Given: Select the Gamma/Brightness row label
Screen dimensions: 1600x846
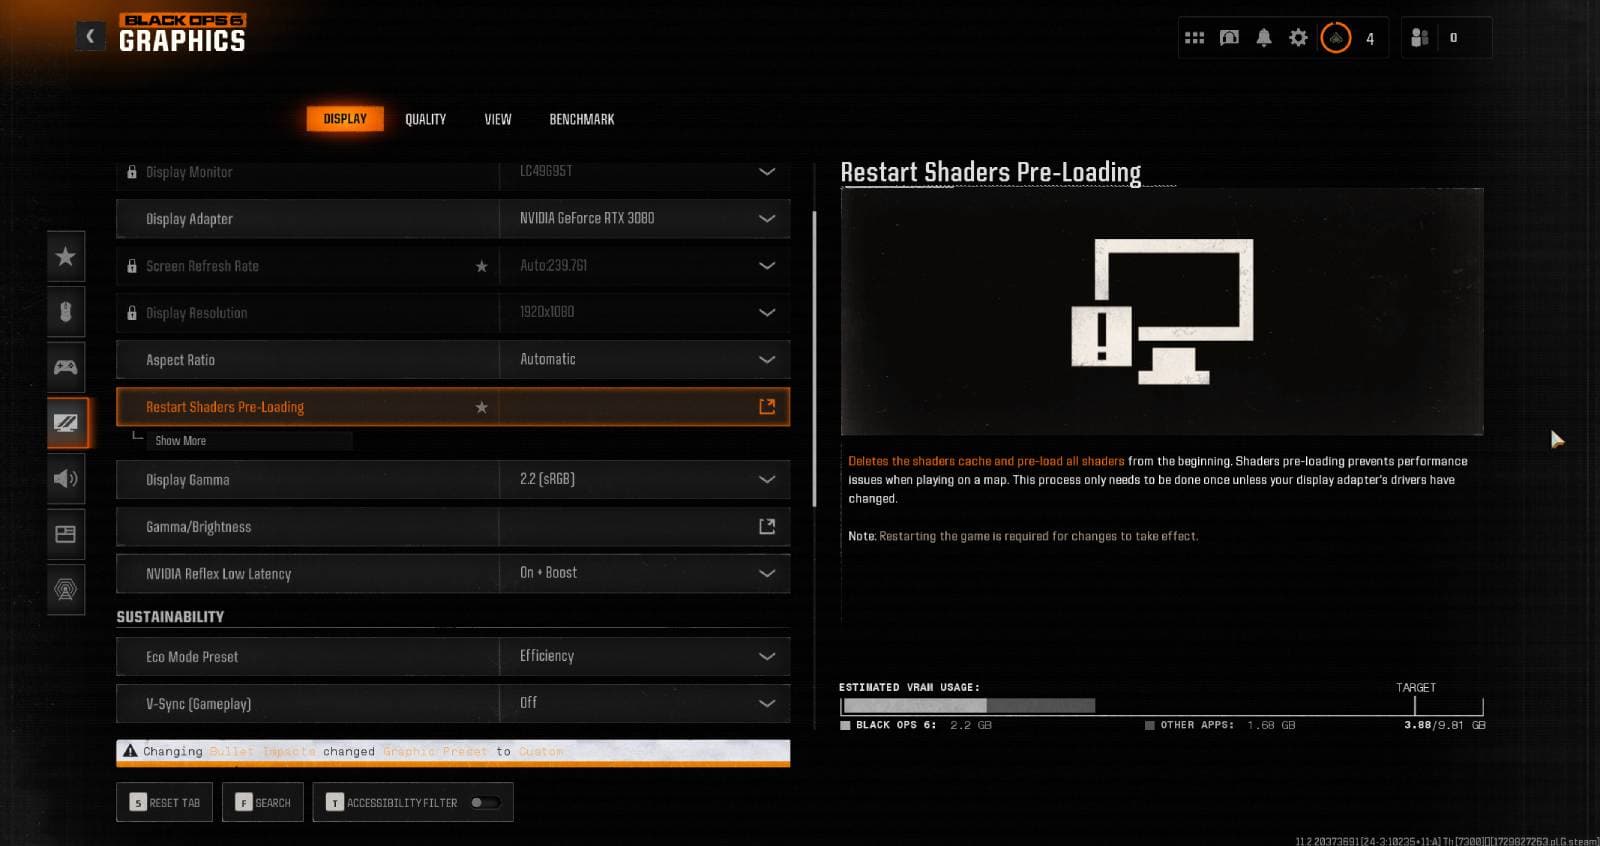Looking at the screenshot, I should (199, 527).
